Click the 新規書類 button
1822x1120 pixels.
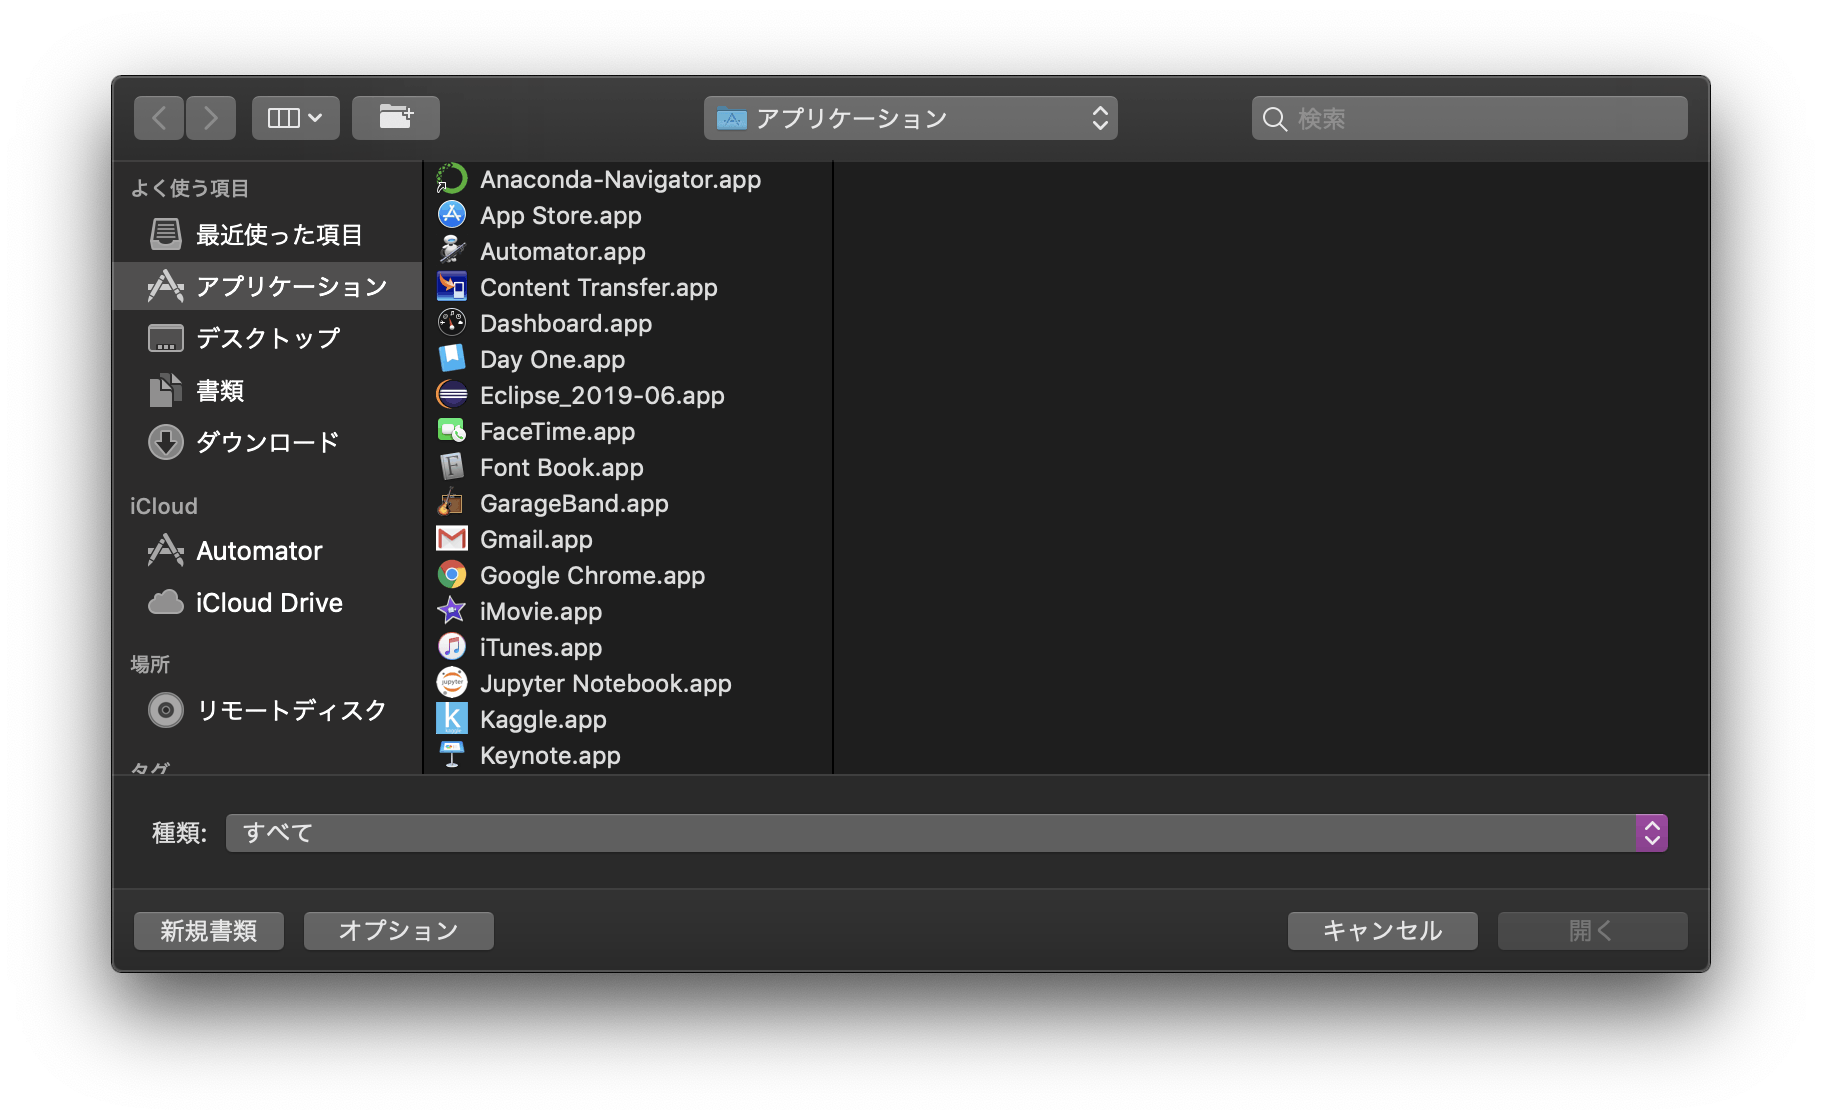(209, 931)
